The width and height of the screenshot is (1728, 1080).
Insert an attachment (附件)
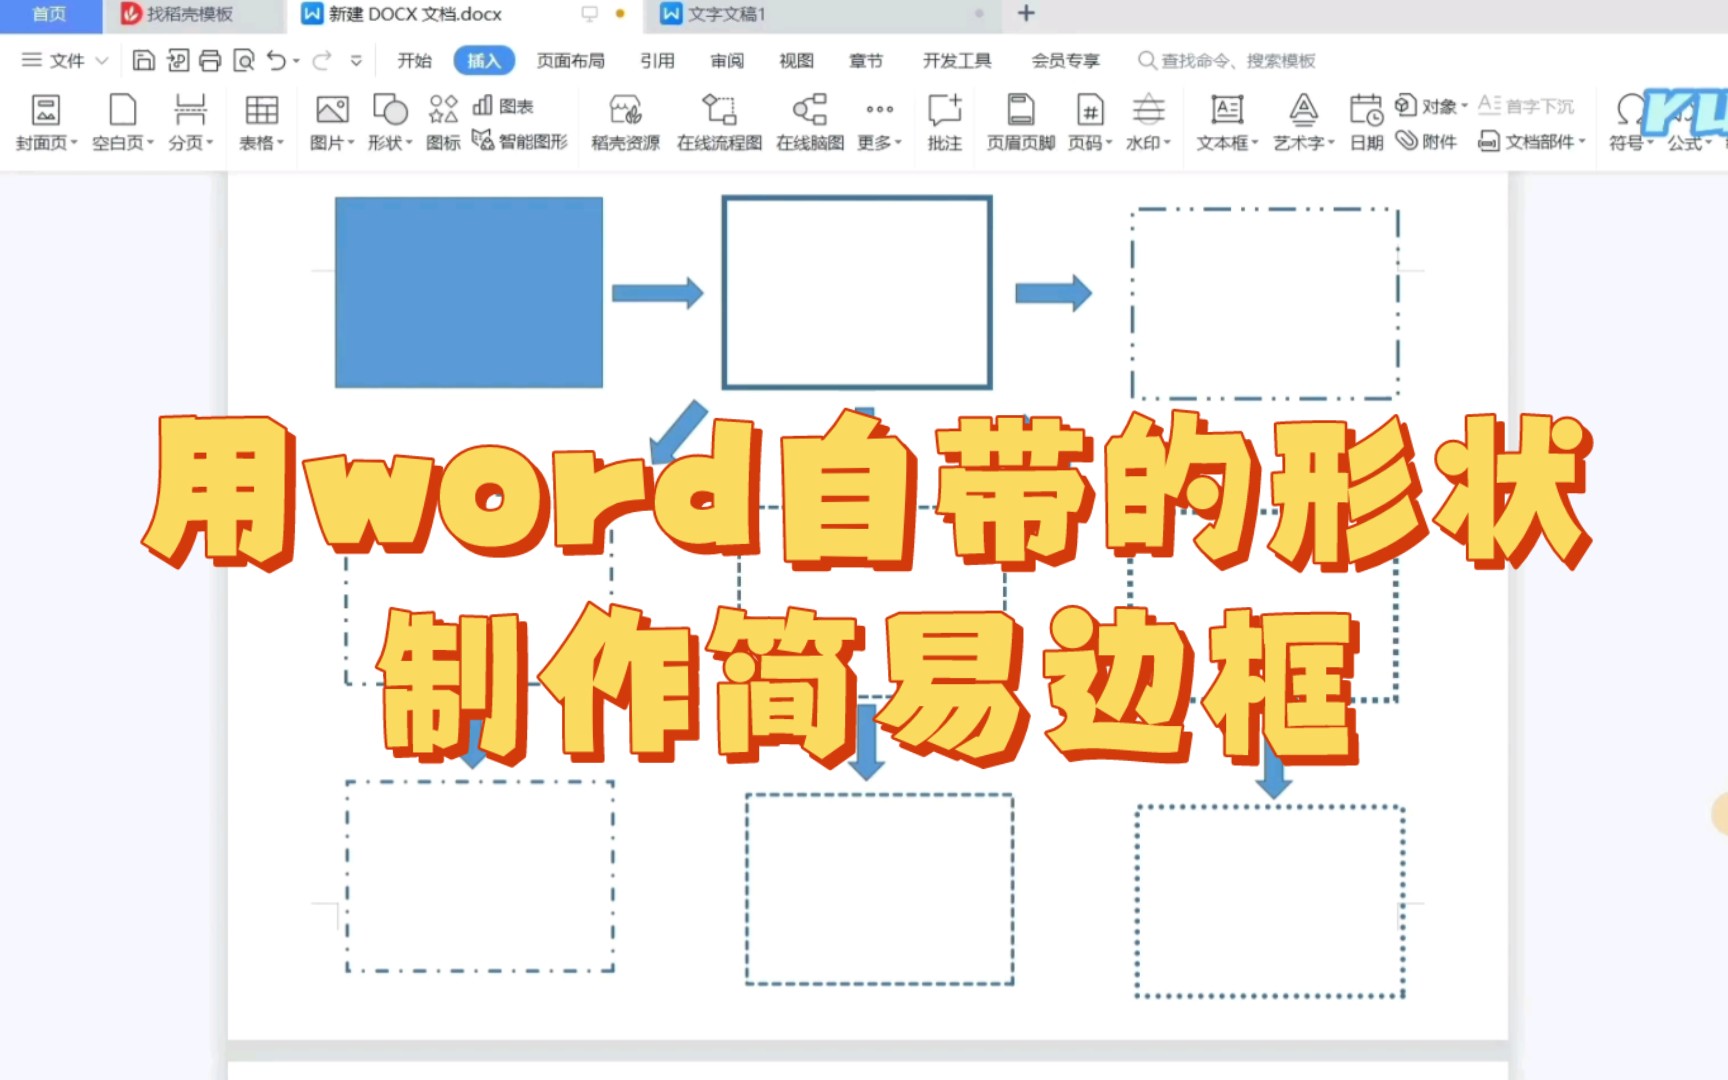[x=1427, y=141]
